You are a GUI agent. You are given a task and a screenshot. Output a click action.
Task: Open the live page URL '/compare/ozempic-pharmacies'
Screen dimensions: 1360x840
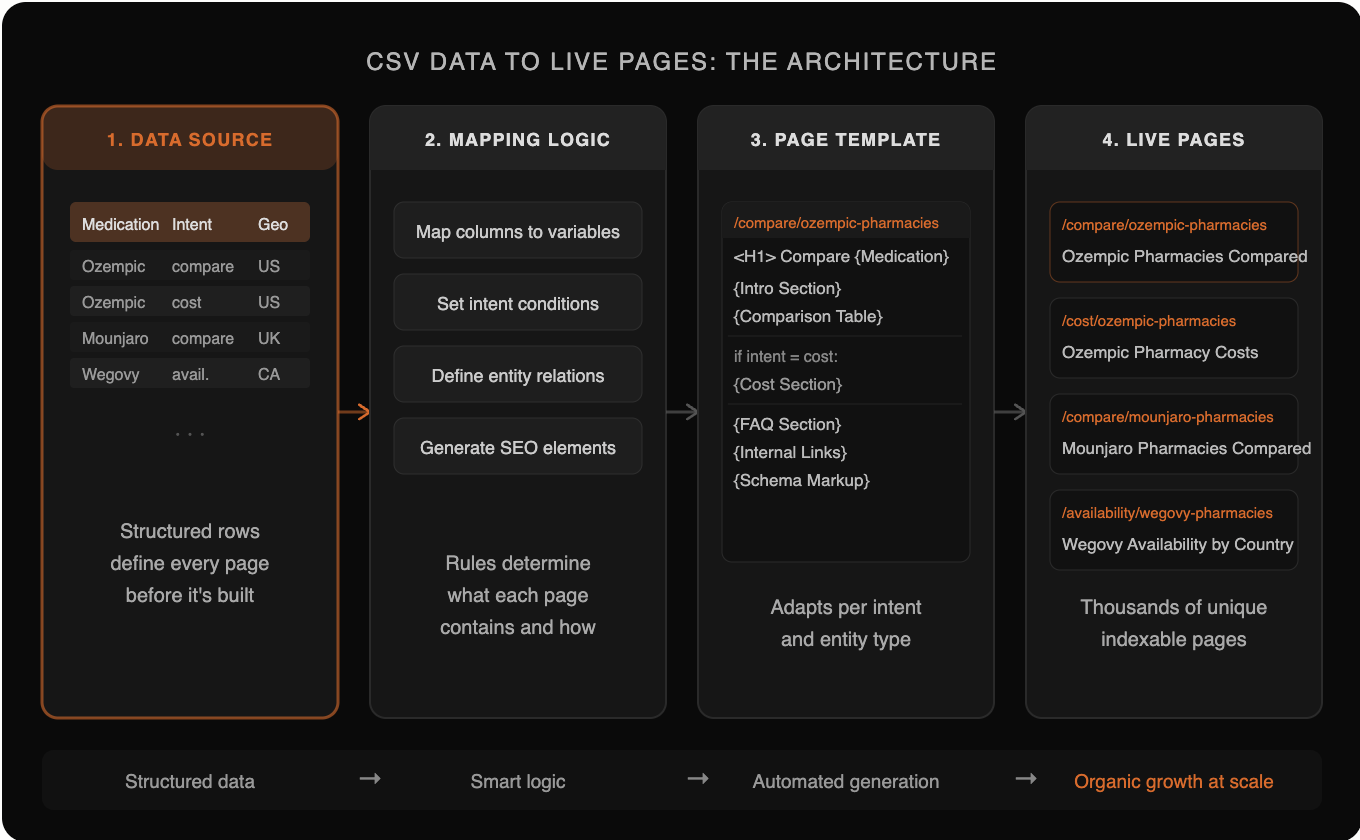click(1164, 225)
